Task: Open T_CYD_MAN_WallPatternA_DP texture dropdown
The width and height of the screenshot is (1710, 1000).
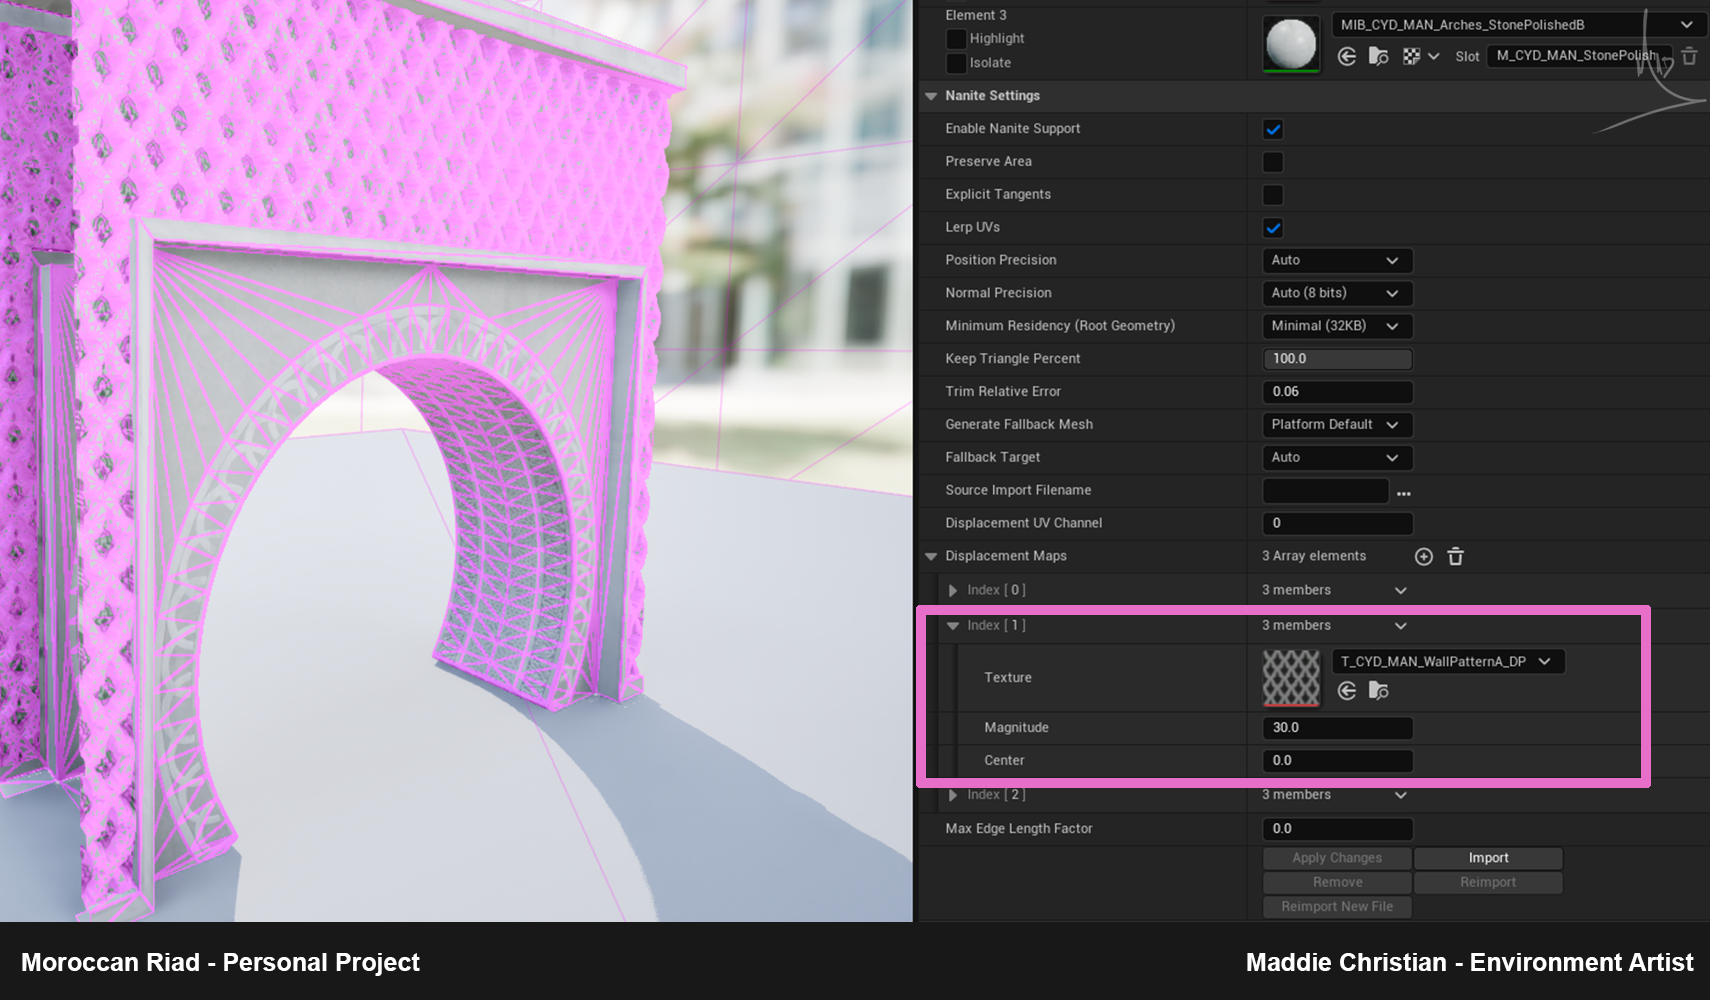Action: coord(1448,662)
